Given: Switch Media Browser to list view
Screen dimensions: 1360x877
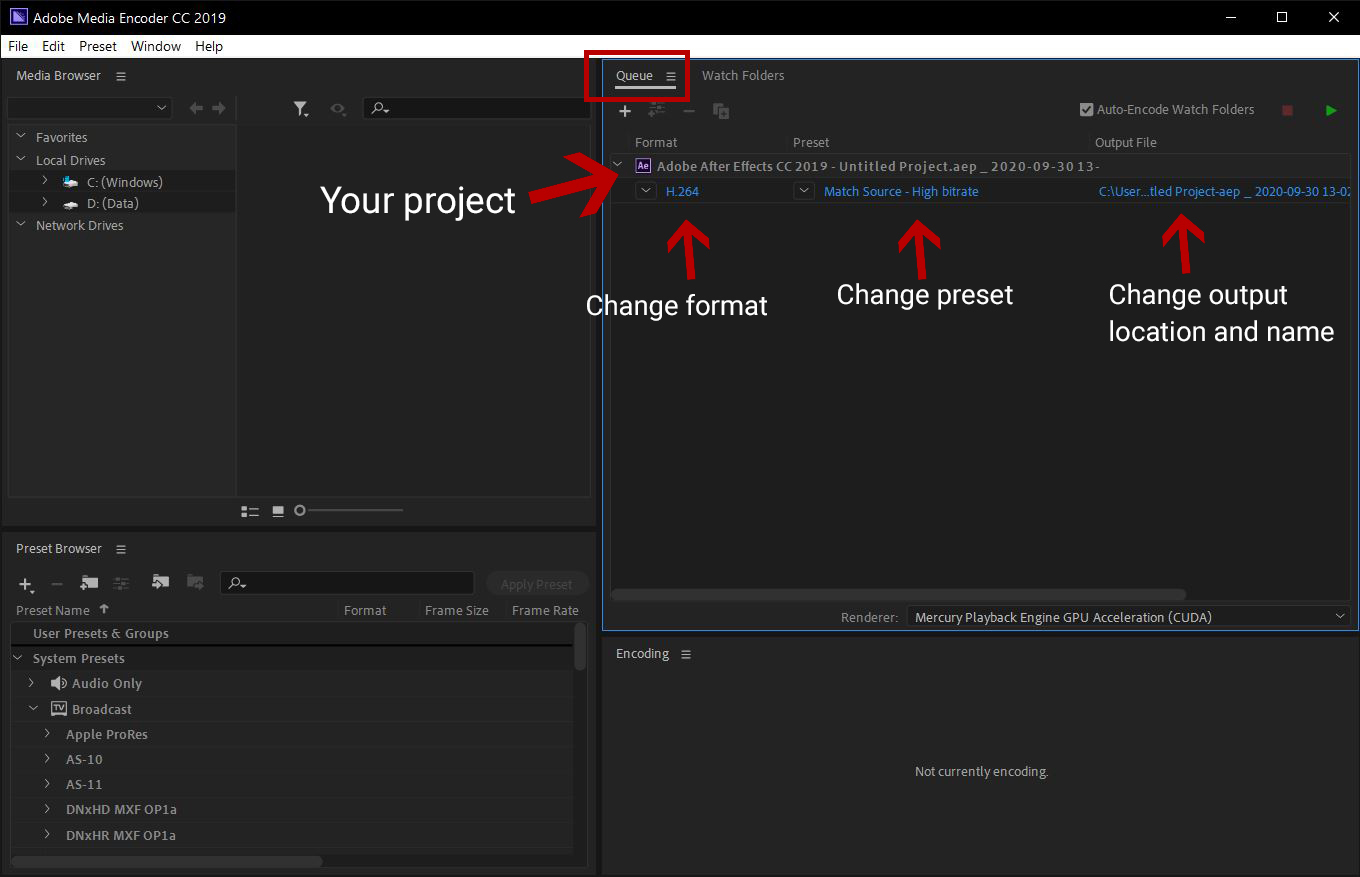Looking at the screenshot, I should [x=250, y=511].
